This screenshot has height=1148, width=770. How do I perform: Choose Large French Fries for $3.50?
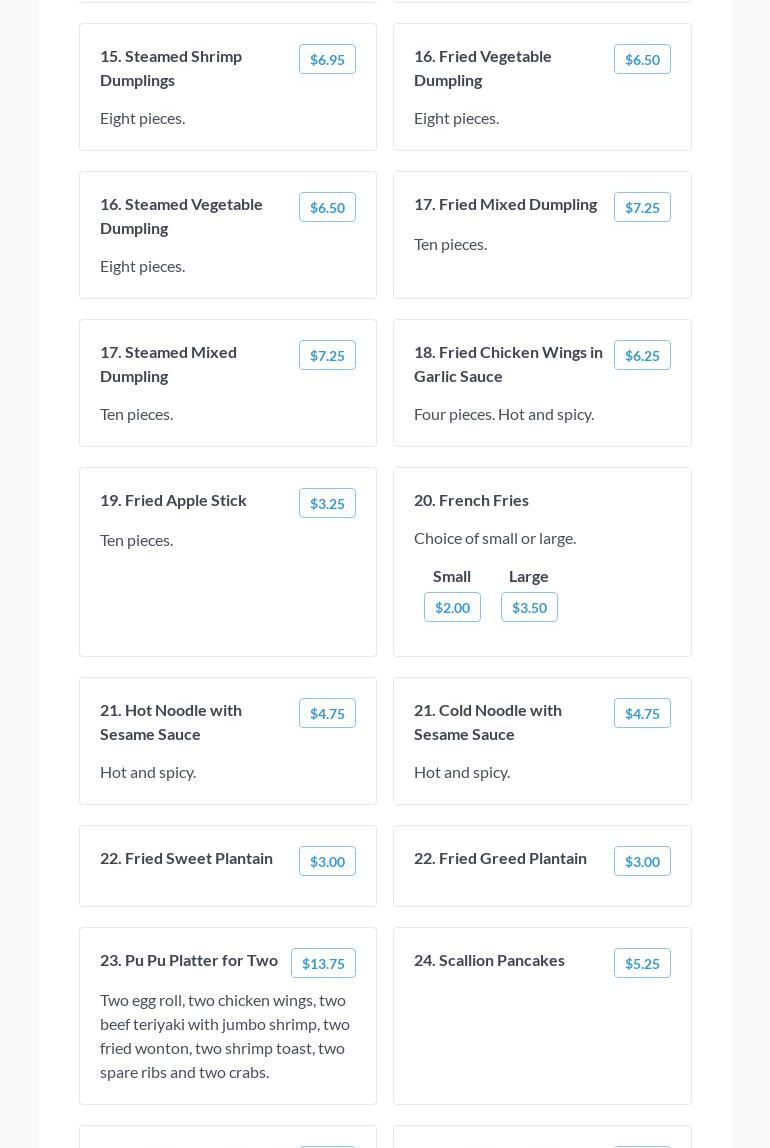click(x=529, y=608)
